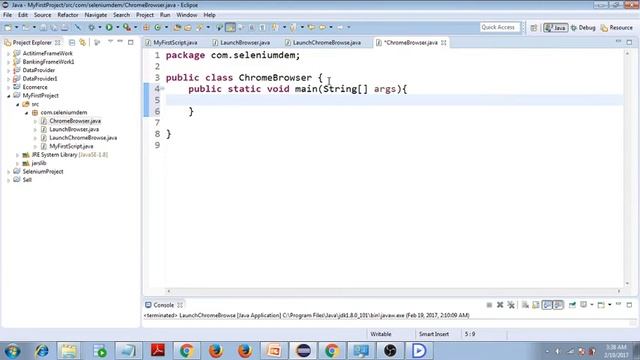Toggle Link with Editor in Project Explorer
This screenshot has width=640, height=360.
pyautogui.click(x=83, y=42)
